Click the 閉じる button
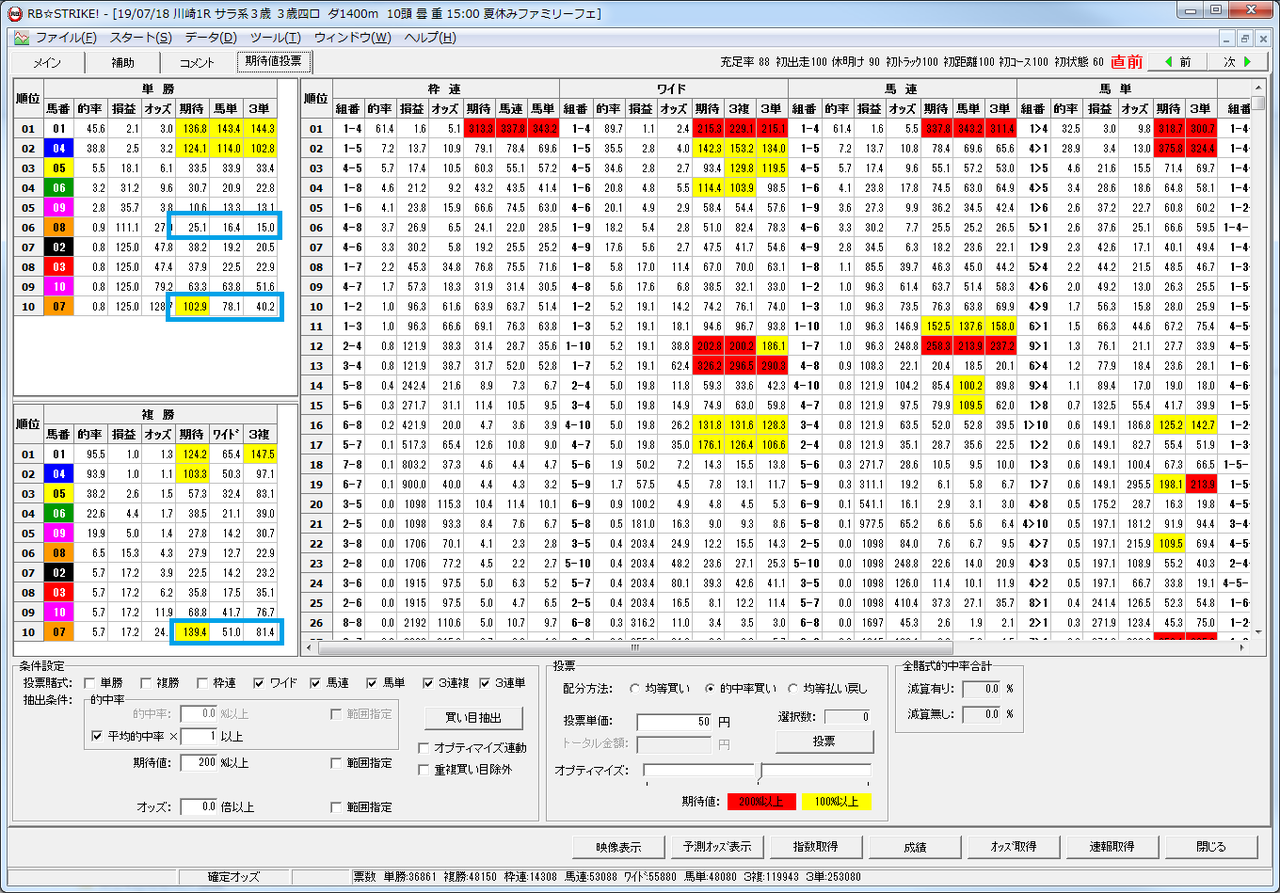1280x893 pixels. pyautogui.click(x=1210, y=846)
